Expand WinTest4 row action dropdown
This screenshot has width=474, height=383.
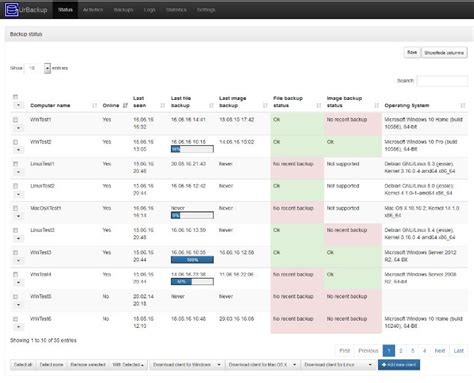coord(18,283)
